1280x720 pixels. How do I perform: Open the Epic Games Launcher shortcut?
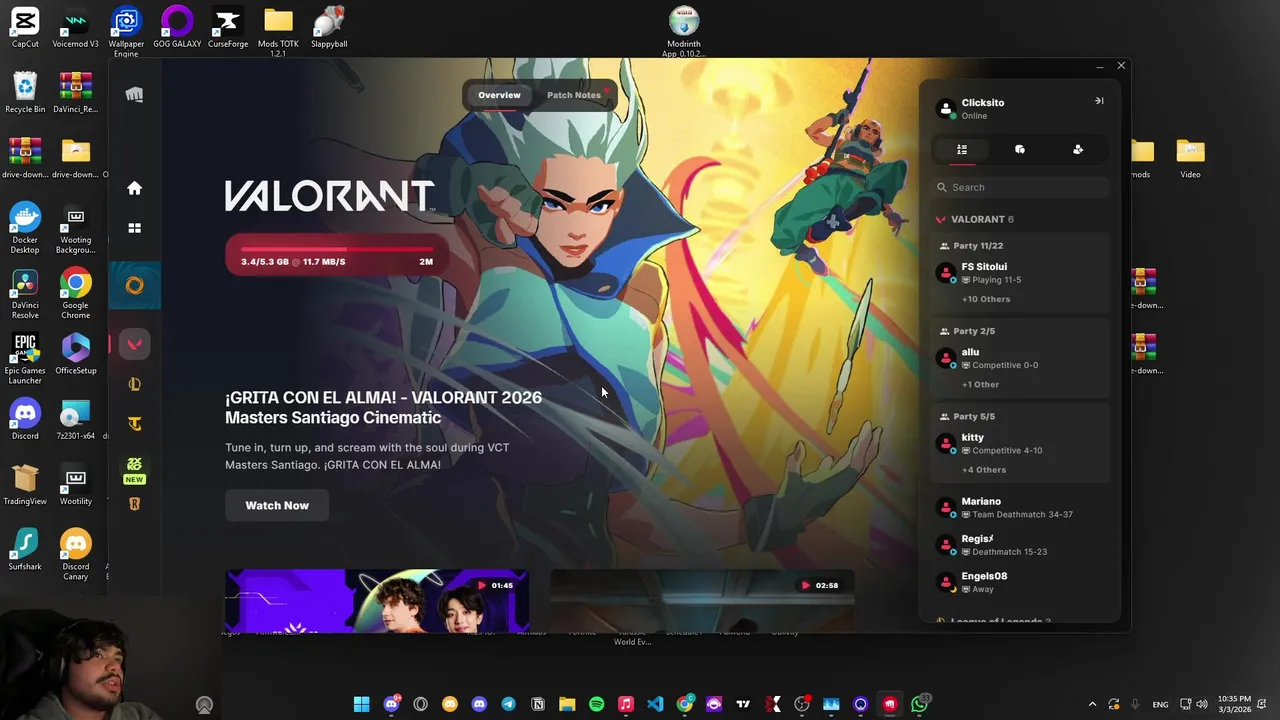[25, 358]
